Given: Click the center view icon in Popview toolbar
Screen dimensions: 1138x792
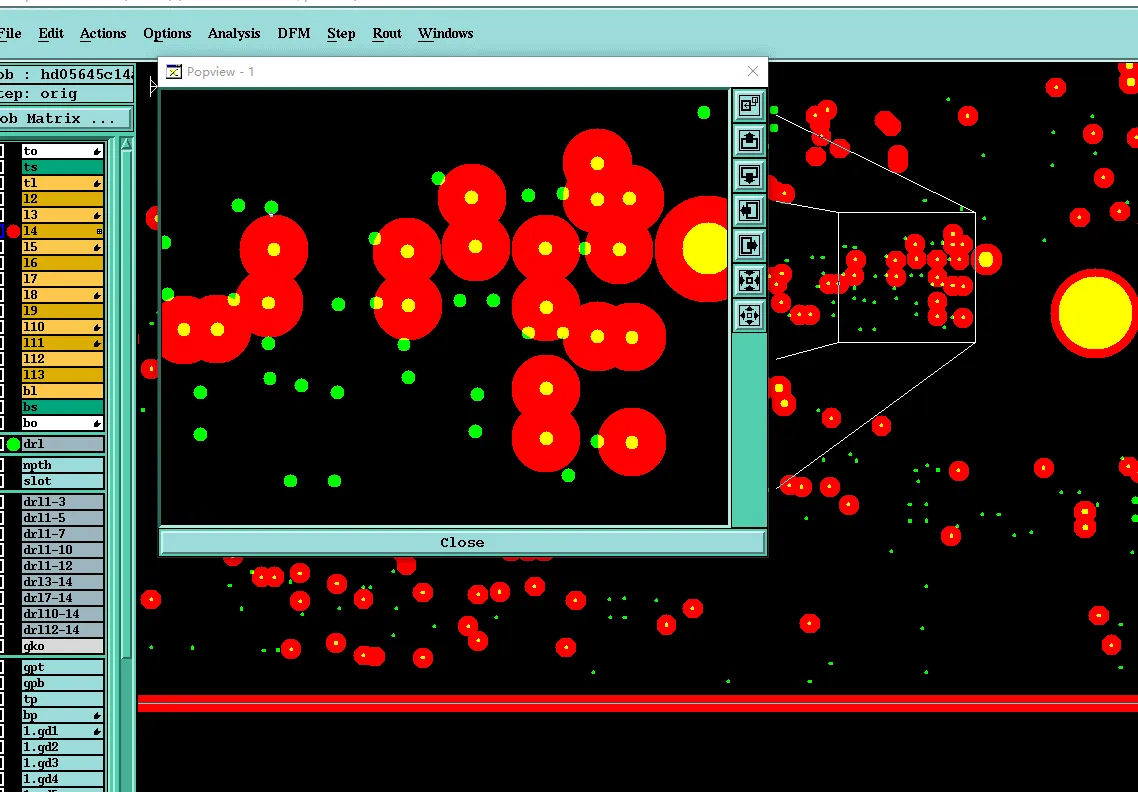Looking at the screenshot, I should [x=749, y=316].
